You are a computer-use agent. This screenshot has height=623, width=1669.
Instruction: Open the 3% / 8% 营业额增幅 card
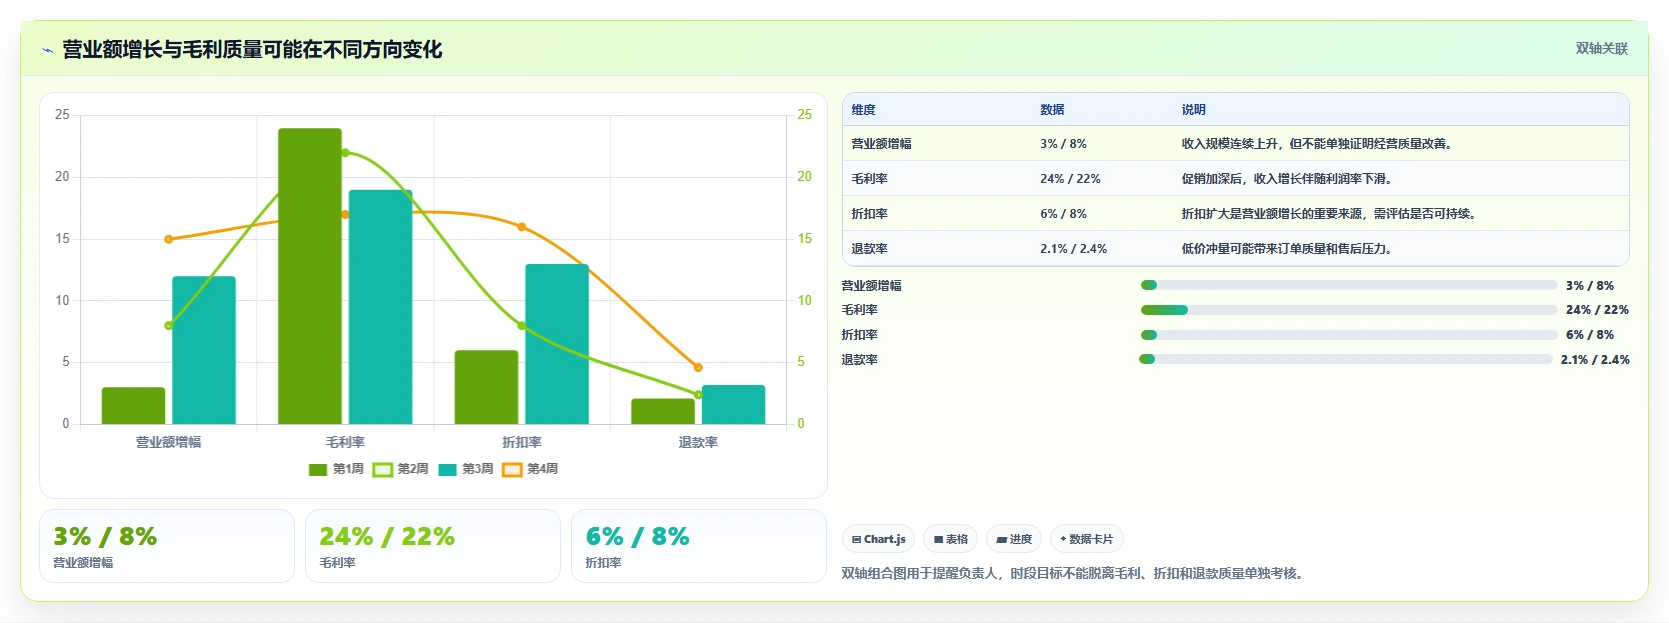(167, 546)
